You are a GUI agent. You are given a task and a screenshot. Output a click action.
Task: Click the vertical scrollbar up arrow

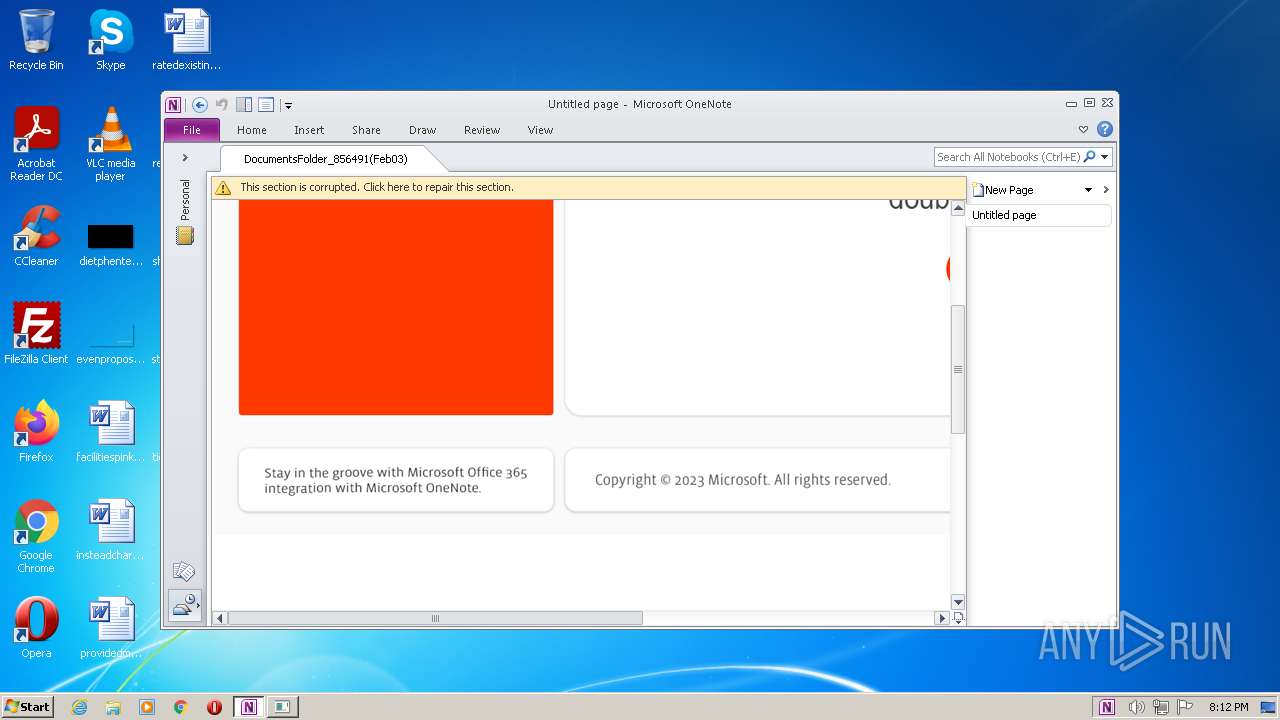958,208
